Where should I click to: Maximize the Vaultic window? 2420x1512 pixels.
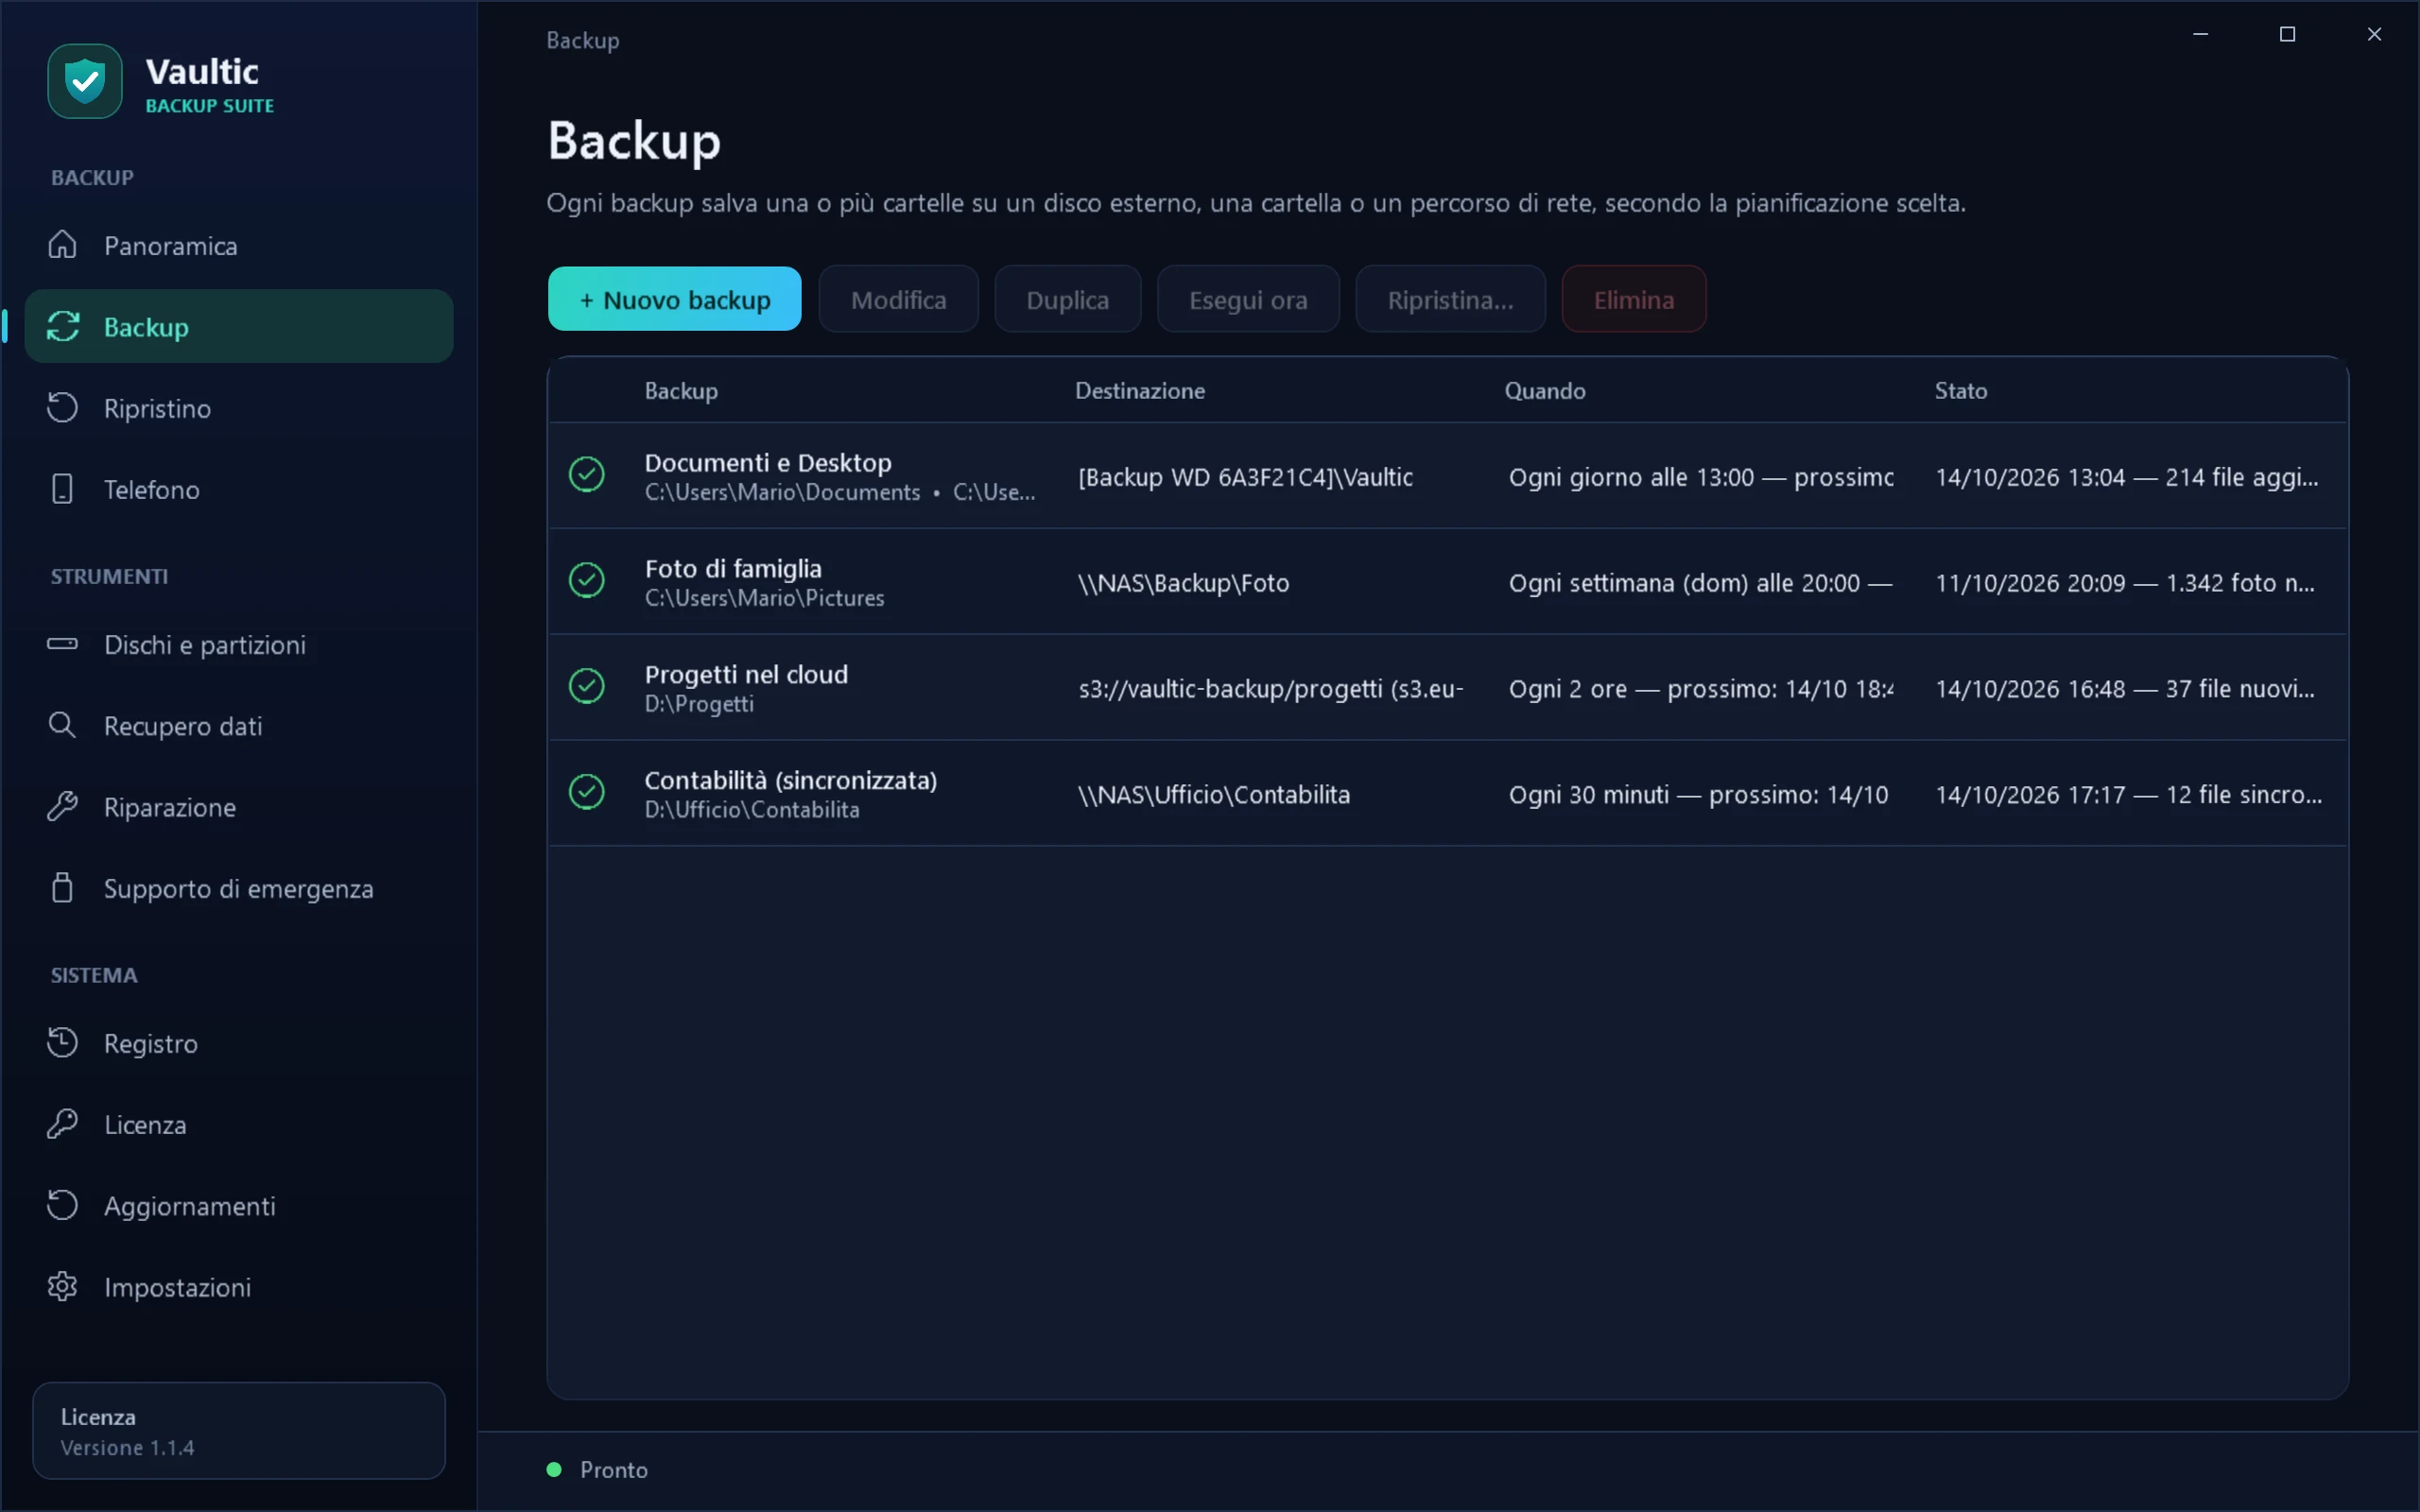2287,34
